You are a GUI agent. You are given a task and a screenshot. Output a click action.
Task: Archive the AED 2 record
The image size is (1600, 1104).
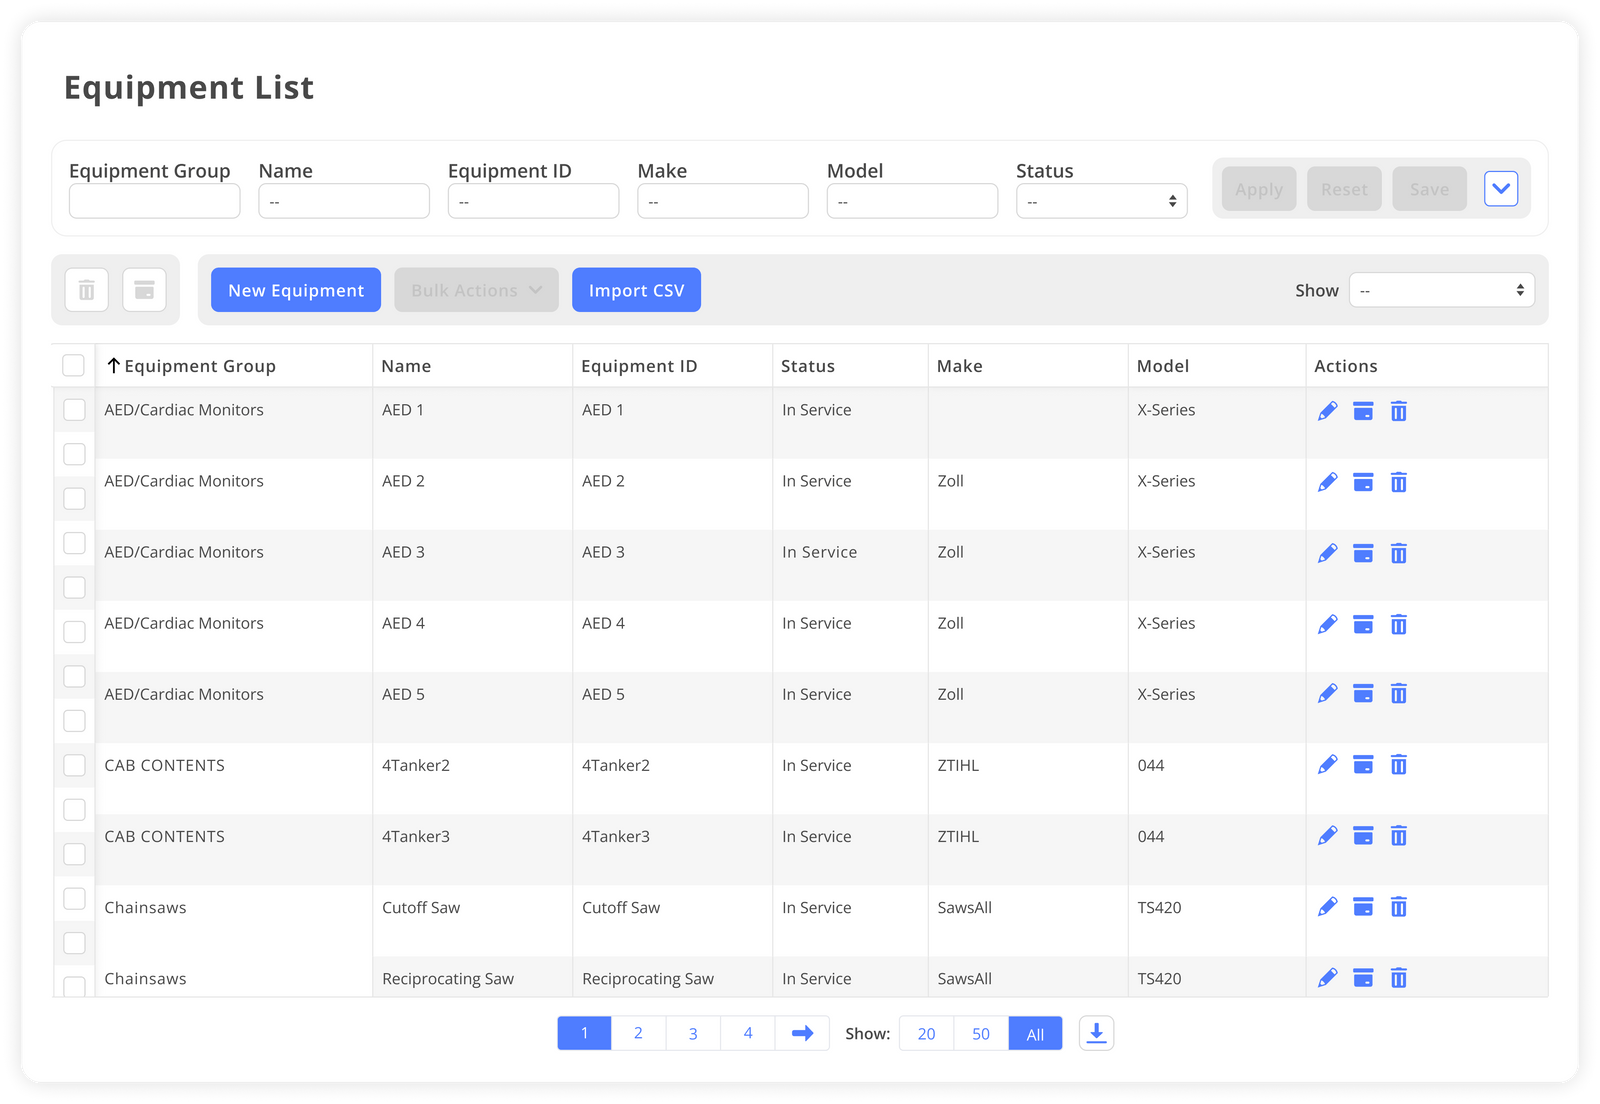coord(1363,481)
